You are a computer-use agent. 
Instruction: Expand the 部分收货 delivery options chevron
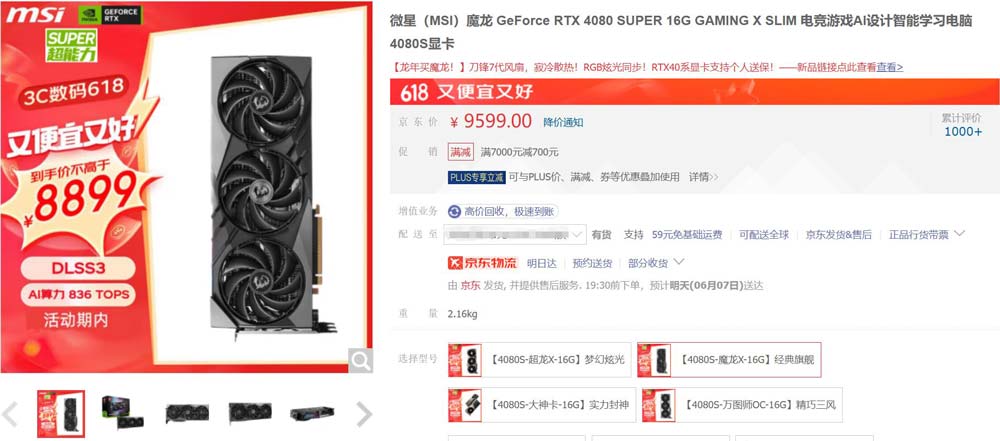click(x=679, y=262)
